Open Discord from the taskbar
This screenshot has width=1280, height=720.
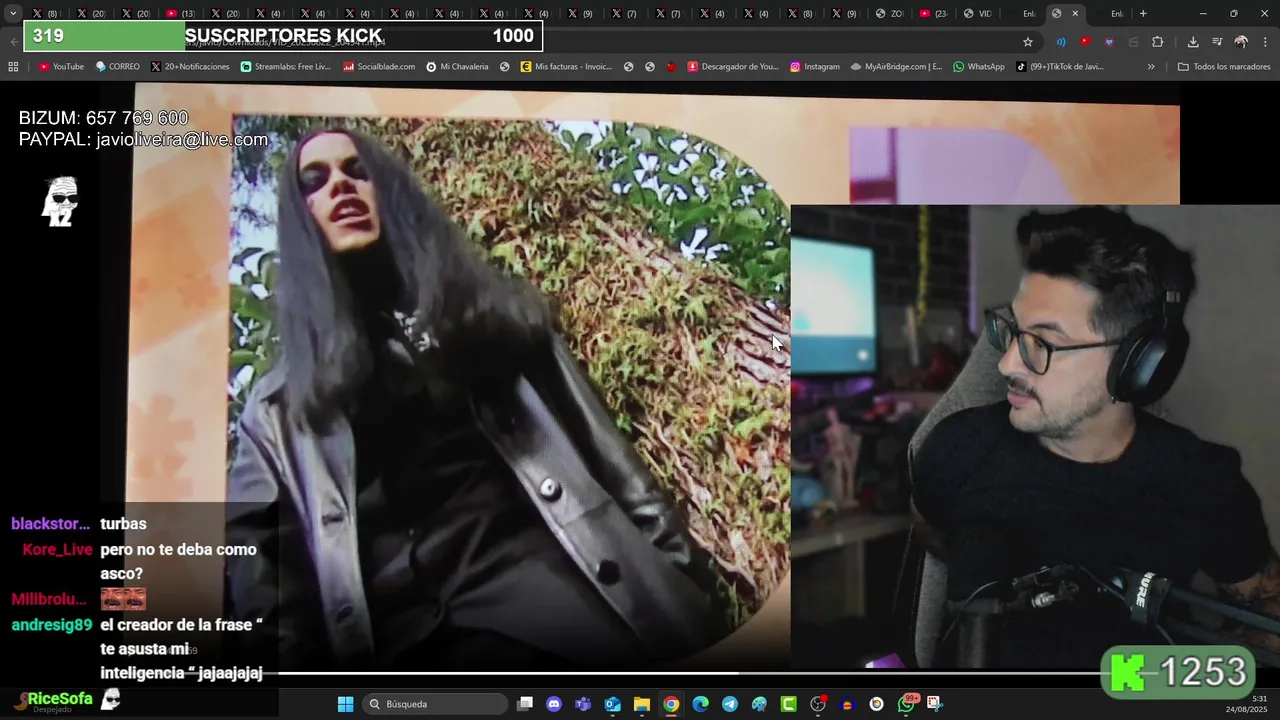[x=554, y=704]
